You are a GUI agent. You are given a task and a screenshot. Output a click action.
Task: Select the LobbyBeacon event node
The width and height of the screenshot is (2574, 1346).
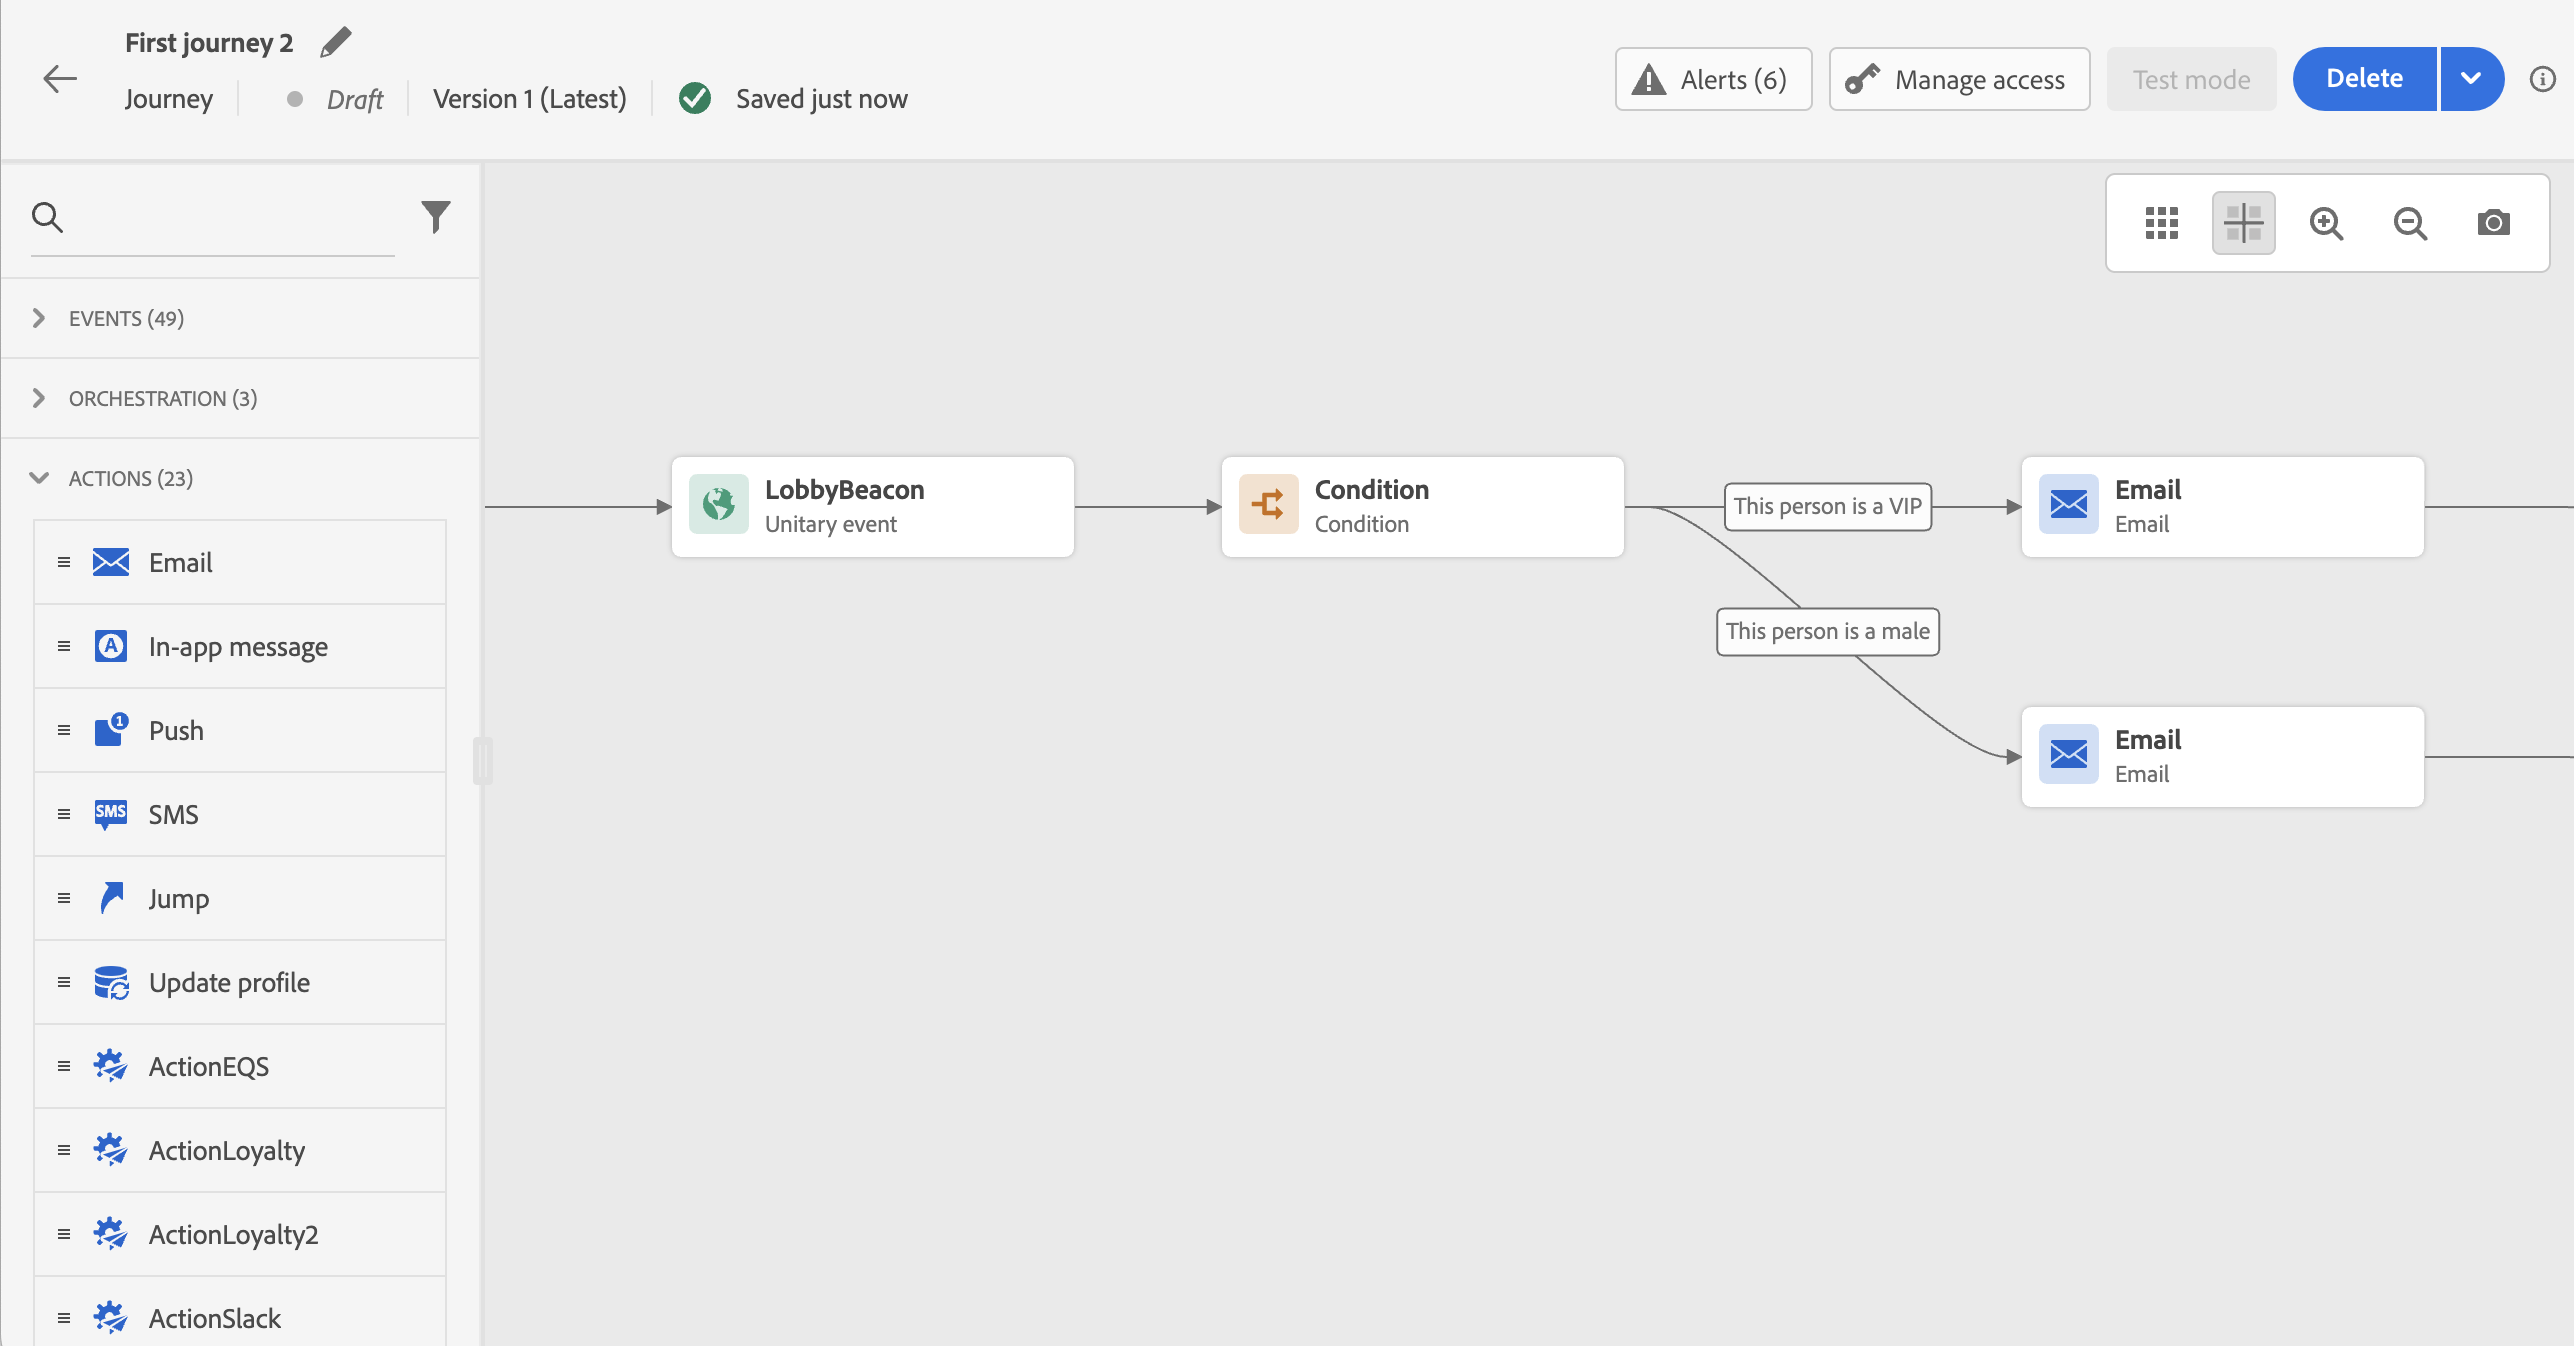pyautogui.click(x=872, y=507)
